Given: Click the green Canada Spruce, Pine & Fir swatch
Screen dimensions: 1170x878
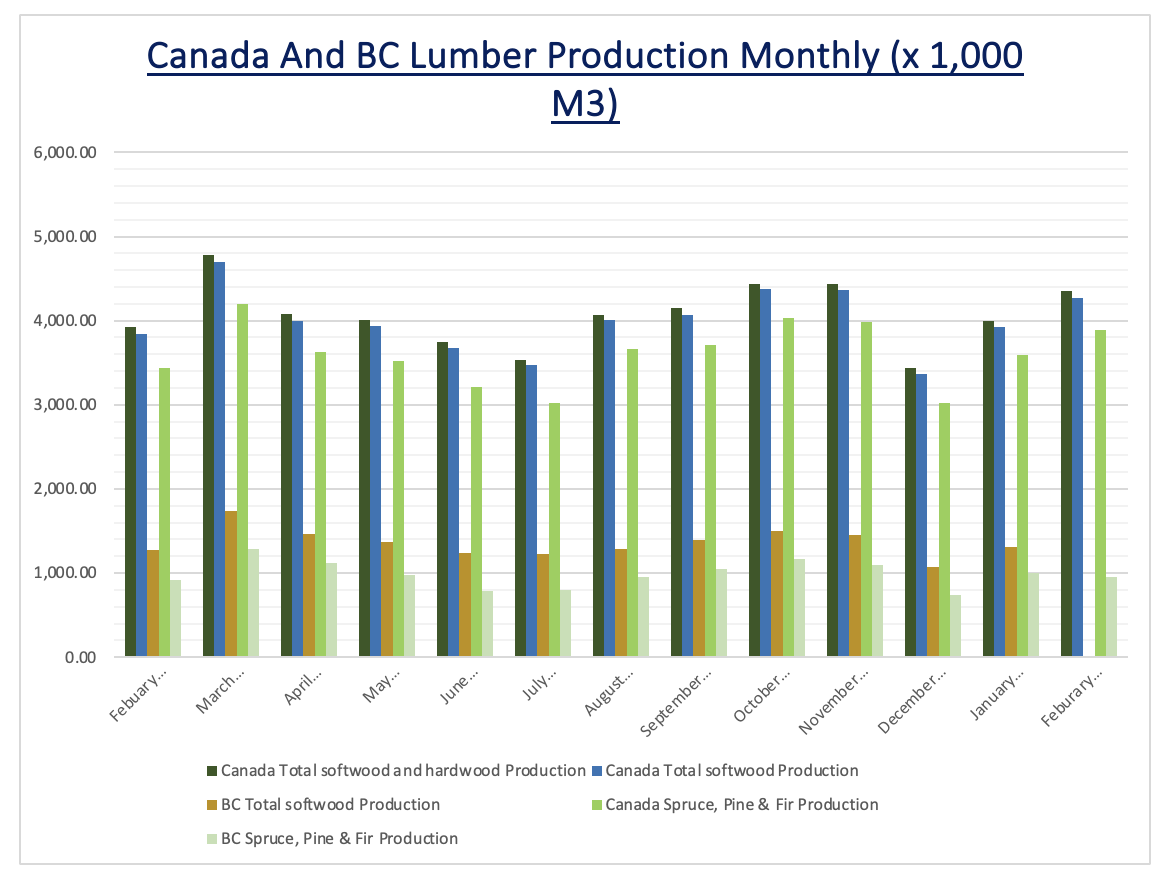Looking at the screenshot, I should tap(596, 805).
